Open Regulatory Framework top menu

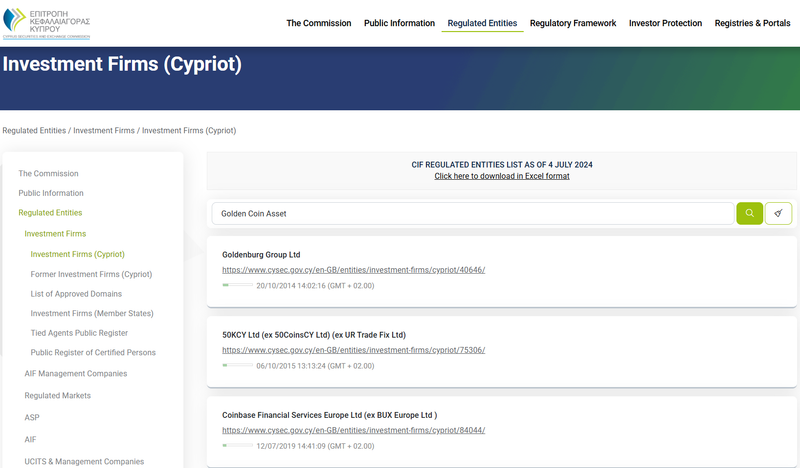tap(572, 23)
